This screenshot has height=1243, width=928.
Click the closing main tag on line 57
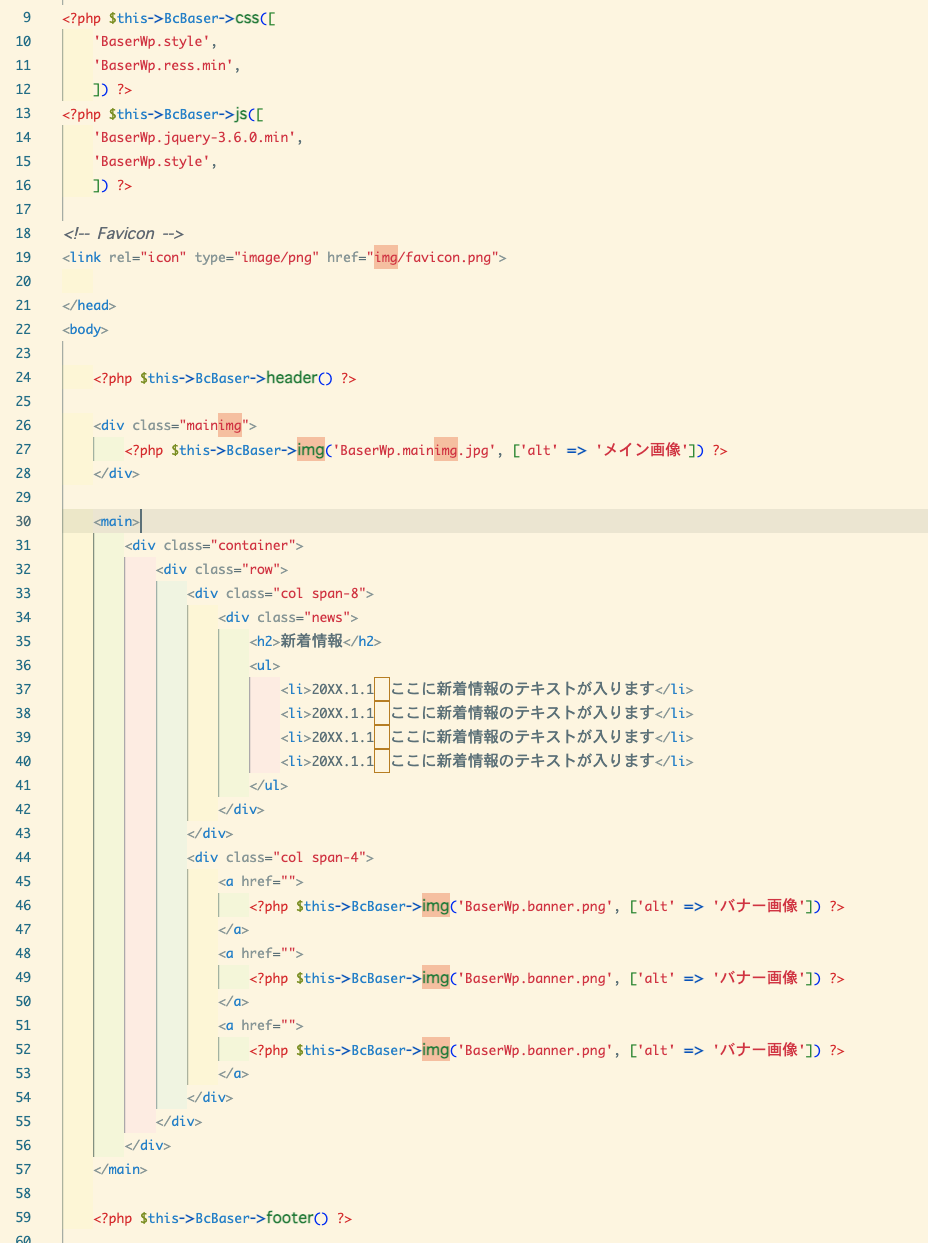(x=120, y=1169)
